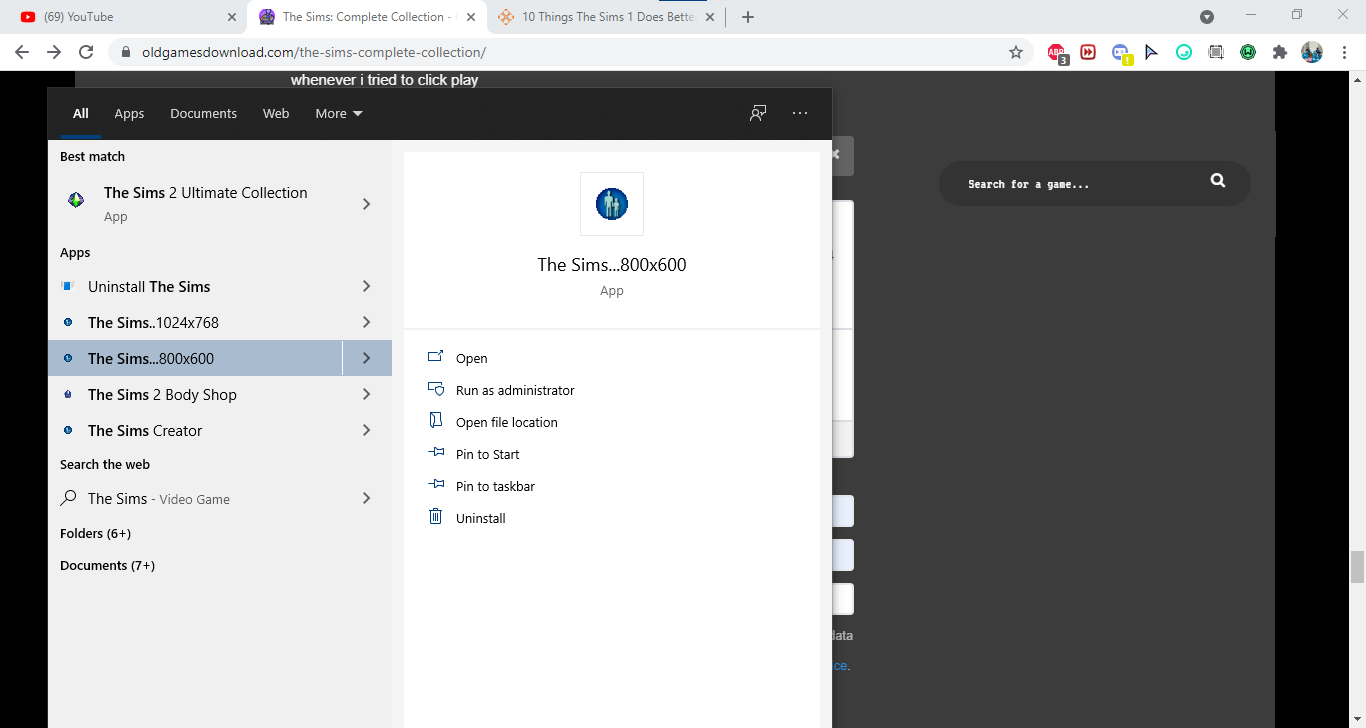Click the bookmark star in address bar
1366x728 pixels.
1016,52
